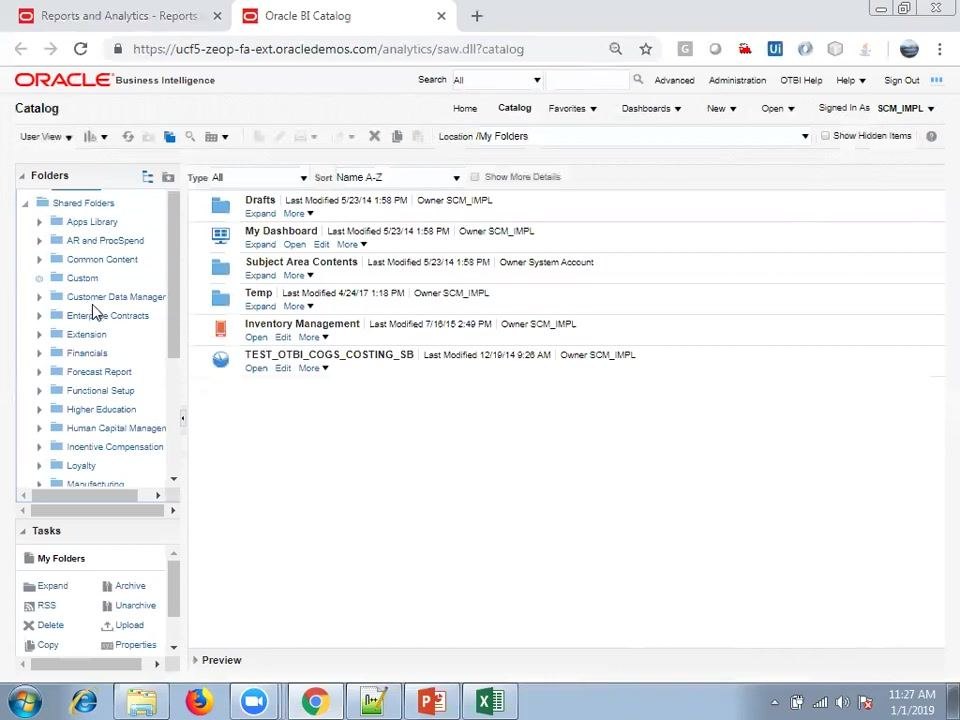The image size is (960, 720).
Task: Expand the Financials folder node
Action: (39, 353)
